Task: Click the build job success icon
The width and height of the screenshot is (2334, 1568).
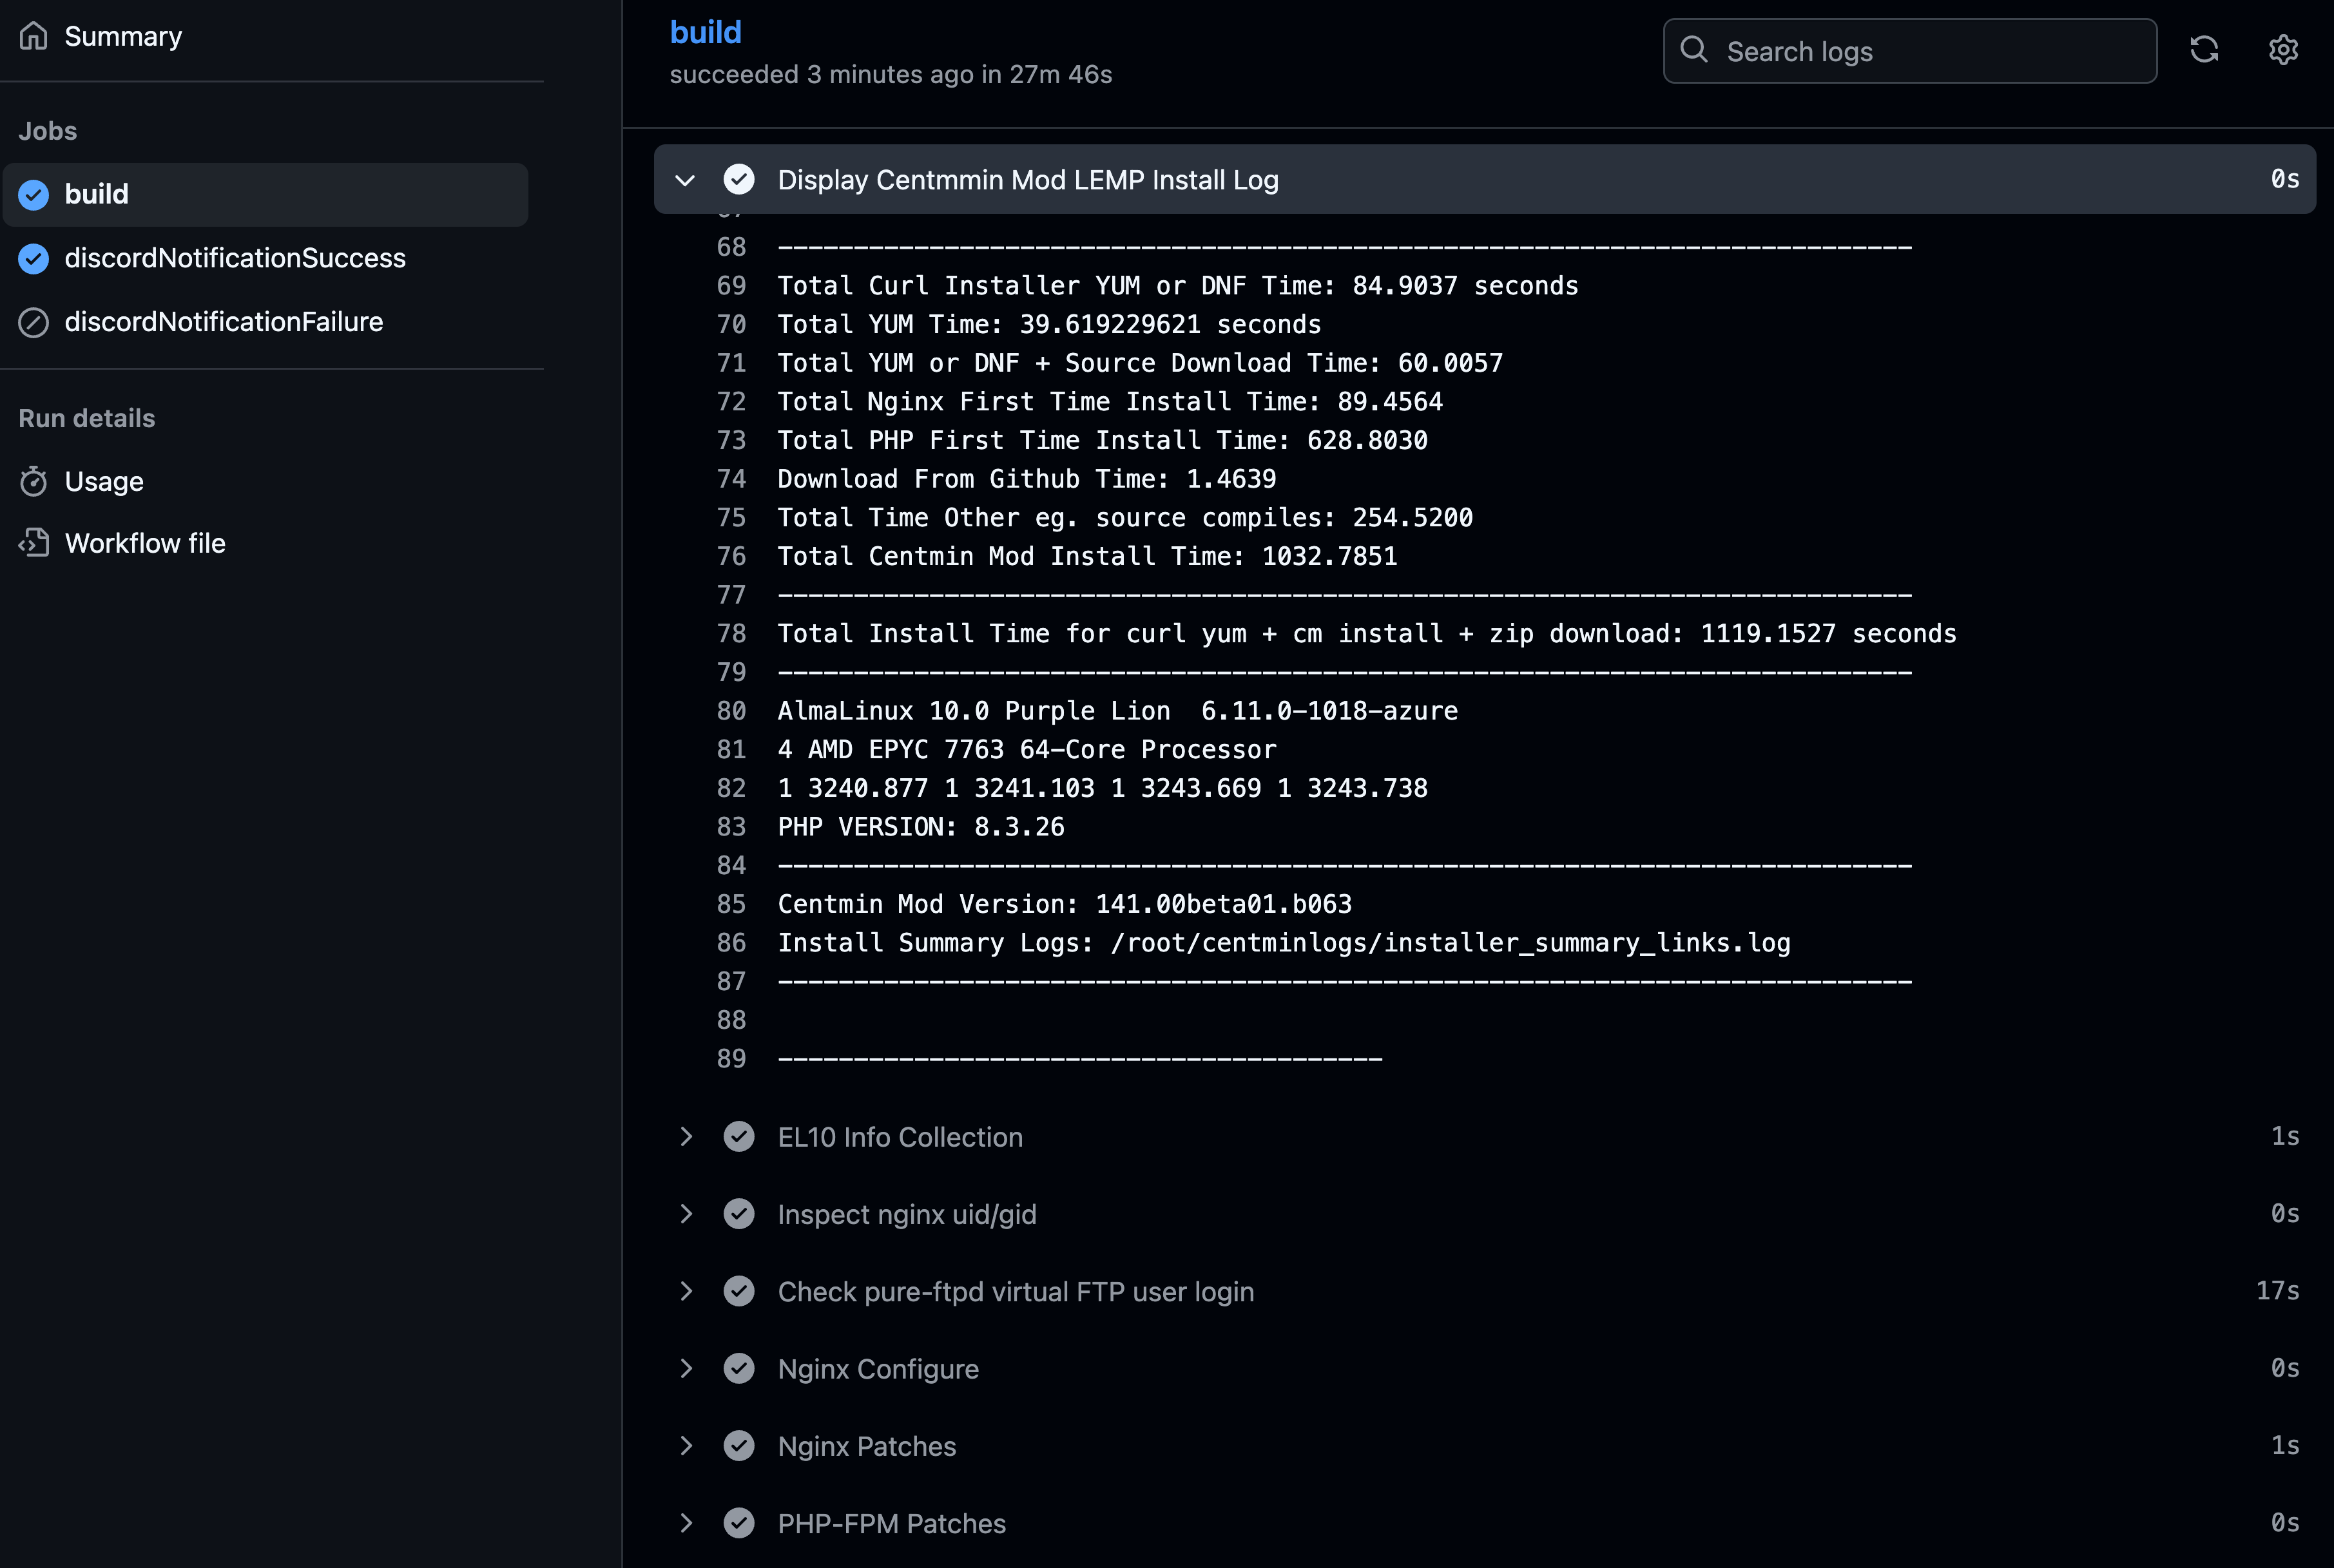Action: pyautogui.click(x=33, y=194)
